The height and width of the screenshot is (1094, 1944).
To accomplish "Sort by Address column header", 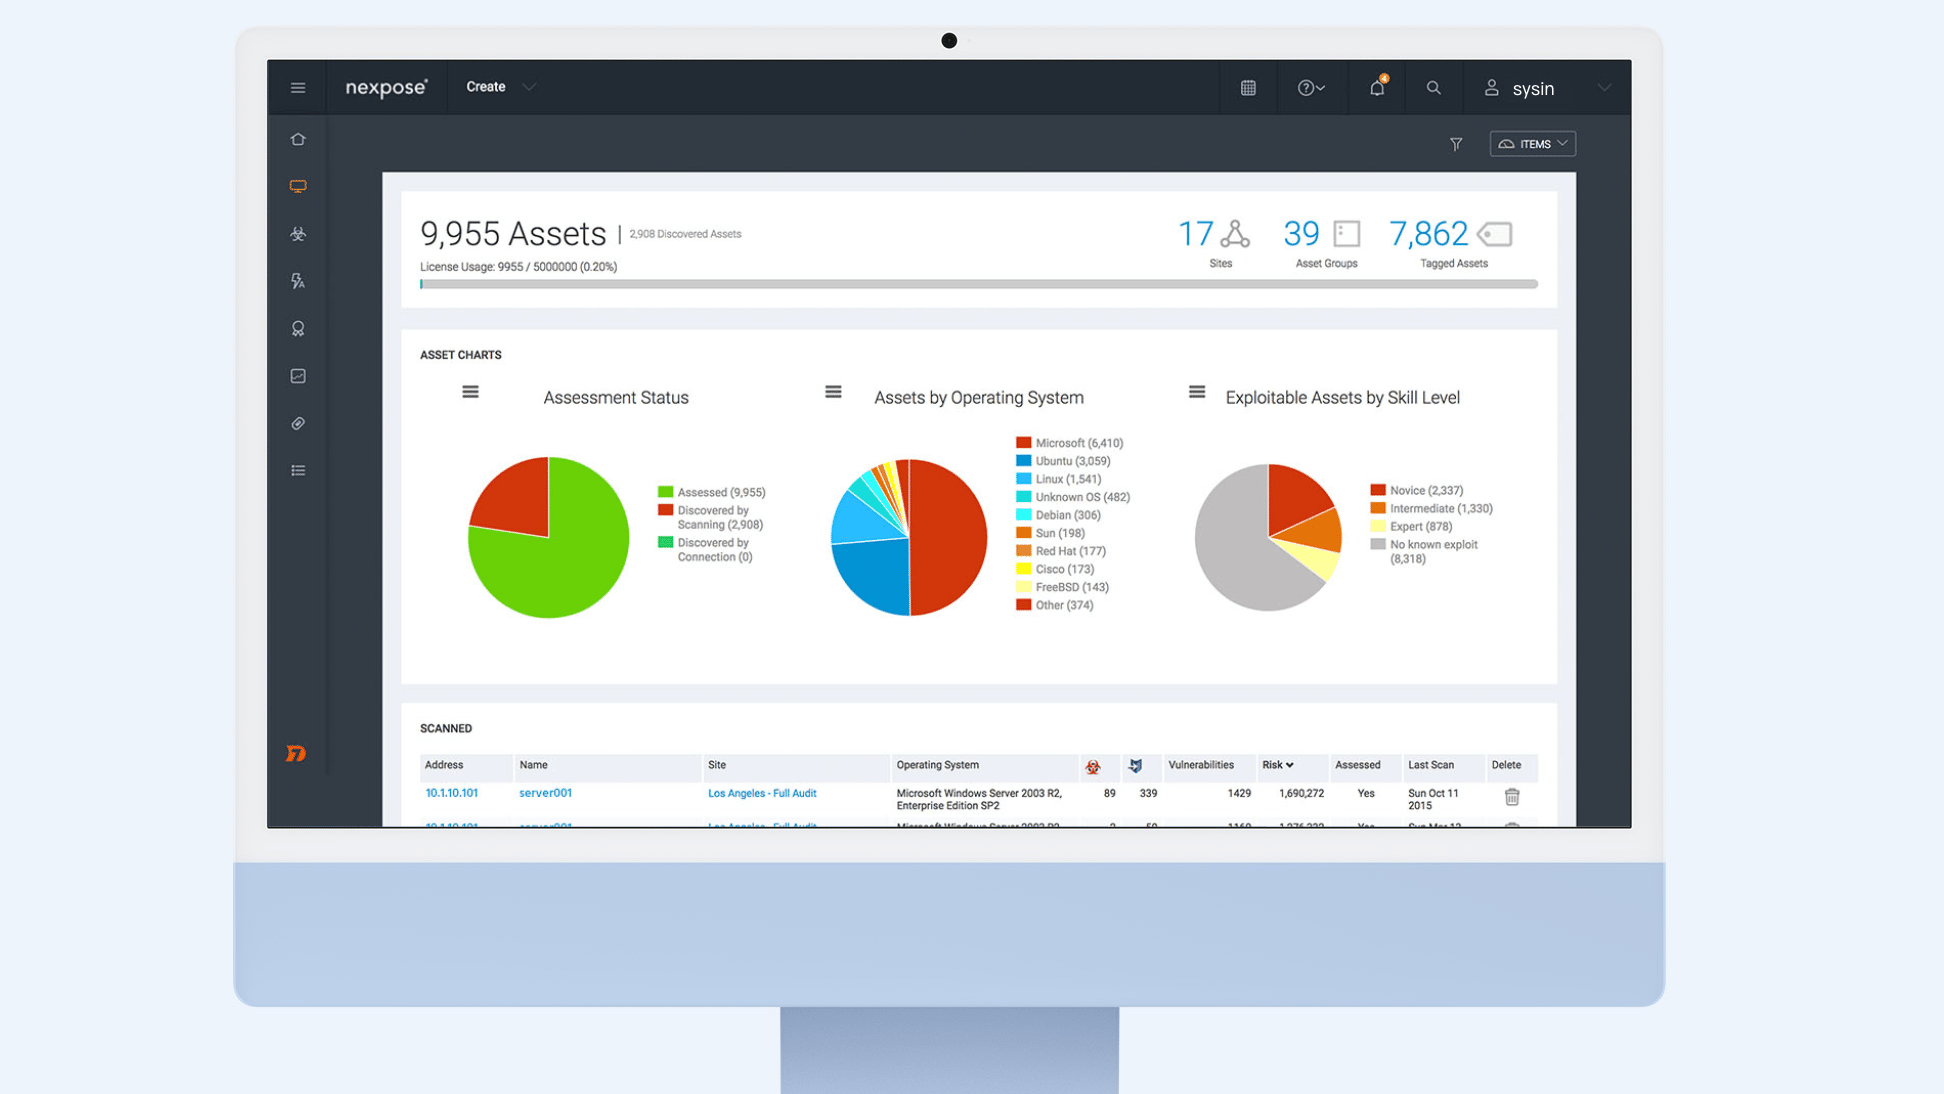I will pyautogui.click(x=444, y=765).
